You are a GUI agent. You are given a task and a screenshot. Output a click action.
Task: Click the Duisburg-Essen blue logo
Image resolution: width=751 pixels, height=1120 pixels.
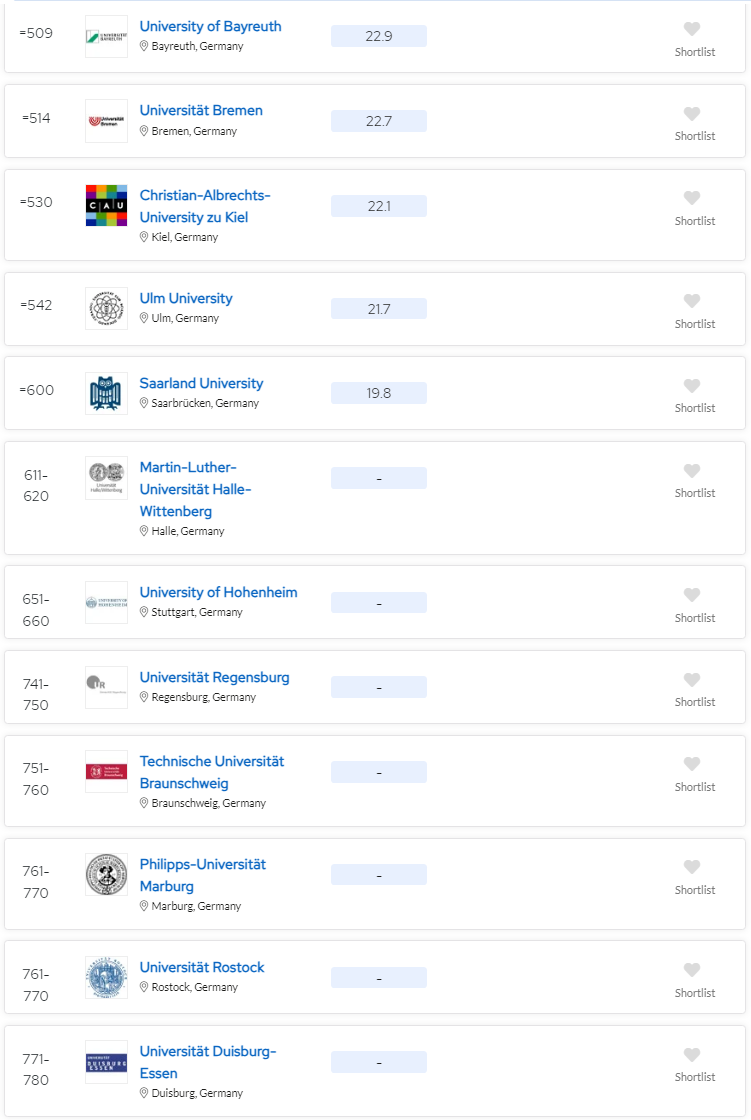[106, 1062]
